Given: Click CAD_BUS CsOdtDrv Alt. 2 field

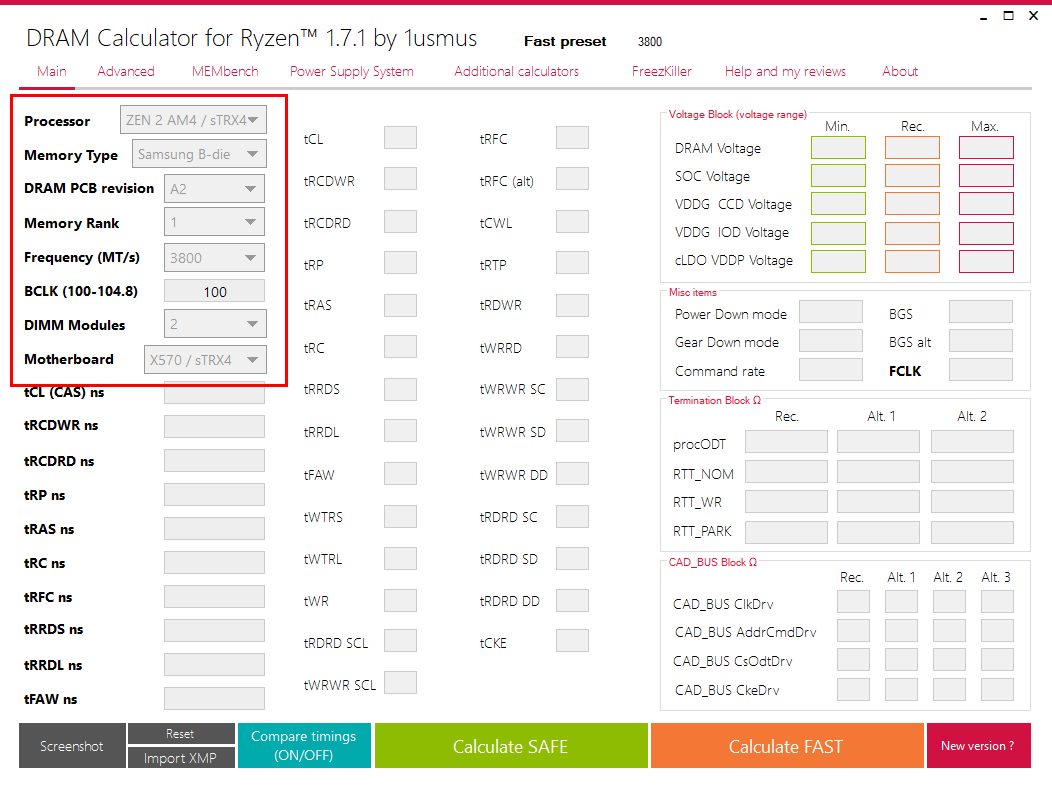Looking at the screenshot, I should 949,660.
